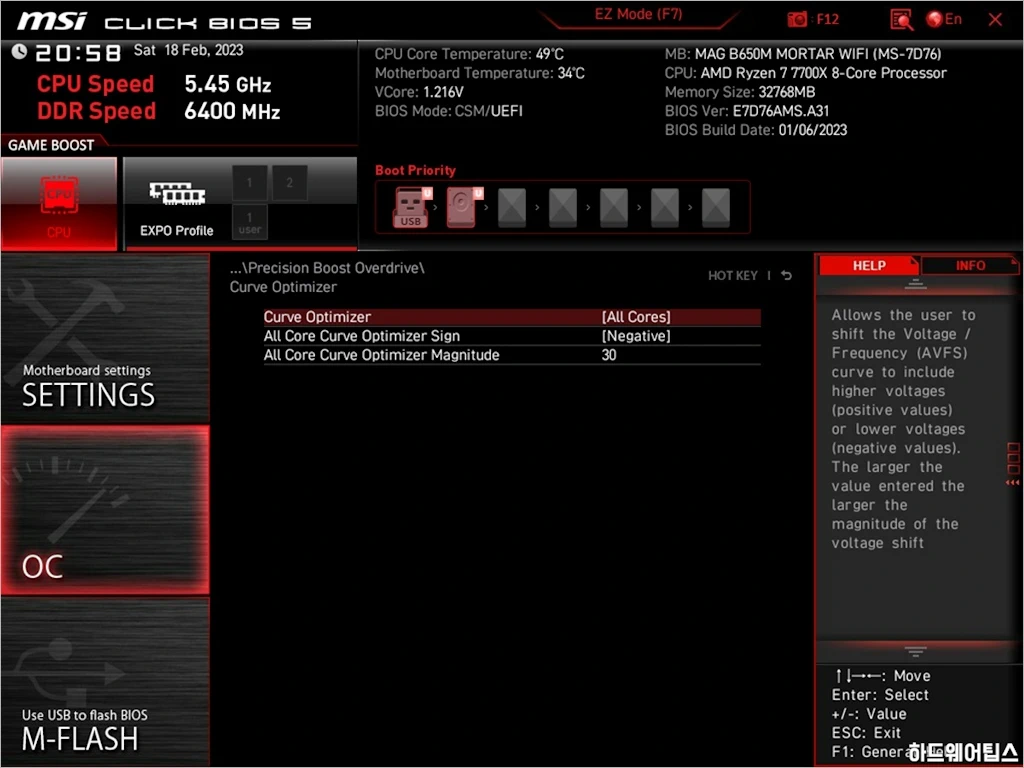The image size is (1024, 768).
Task: Close the BIOS with the X icon
Action: click(x=995, y=20)
